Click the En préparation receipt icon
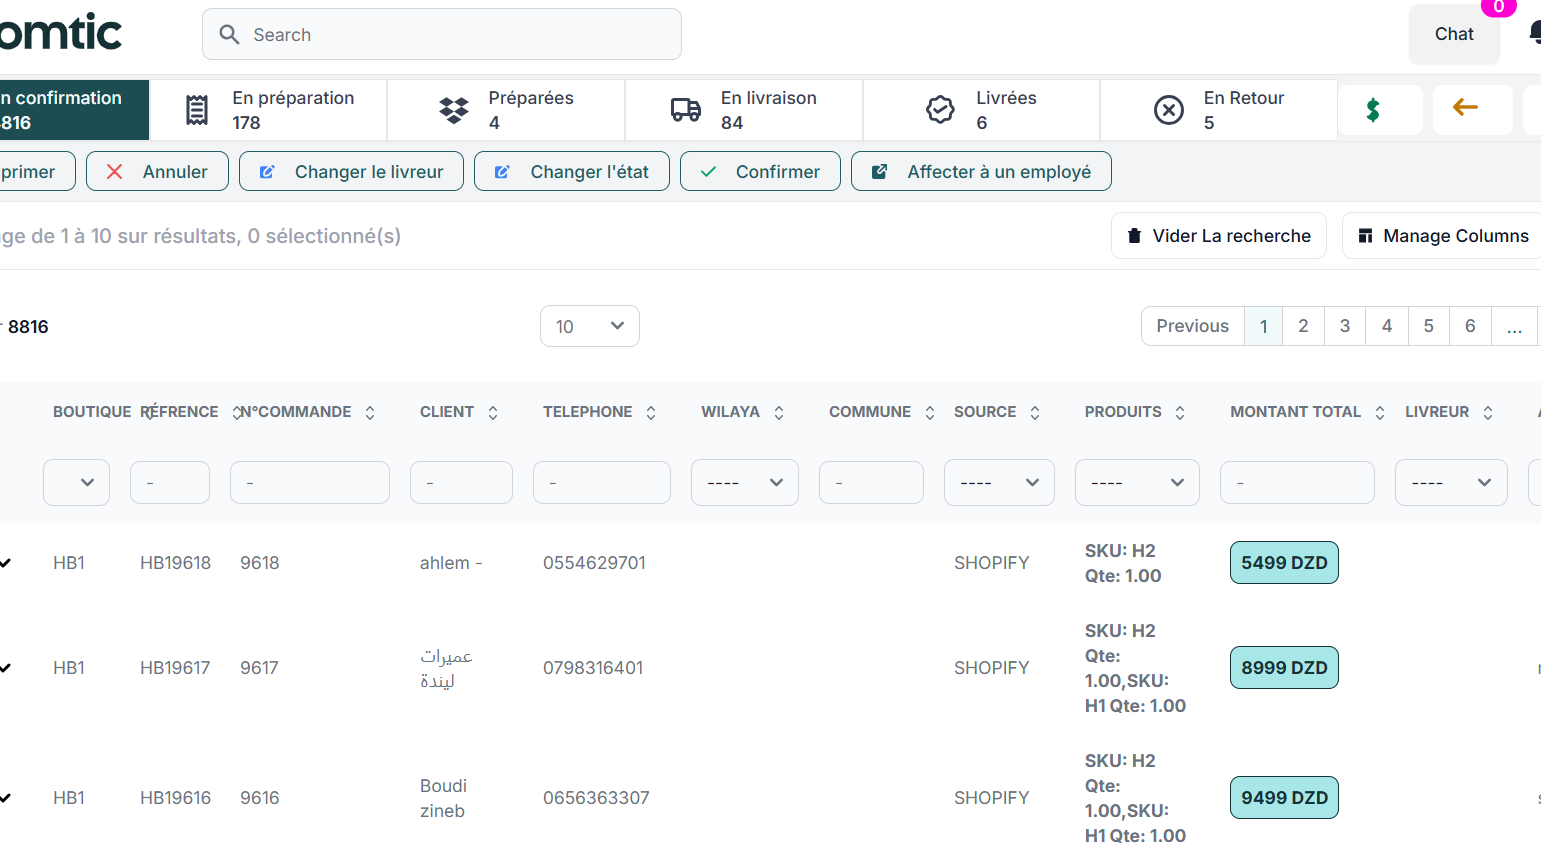 (x=197, y=110)
